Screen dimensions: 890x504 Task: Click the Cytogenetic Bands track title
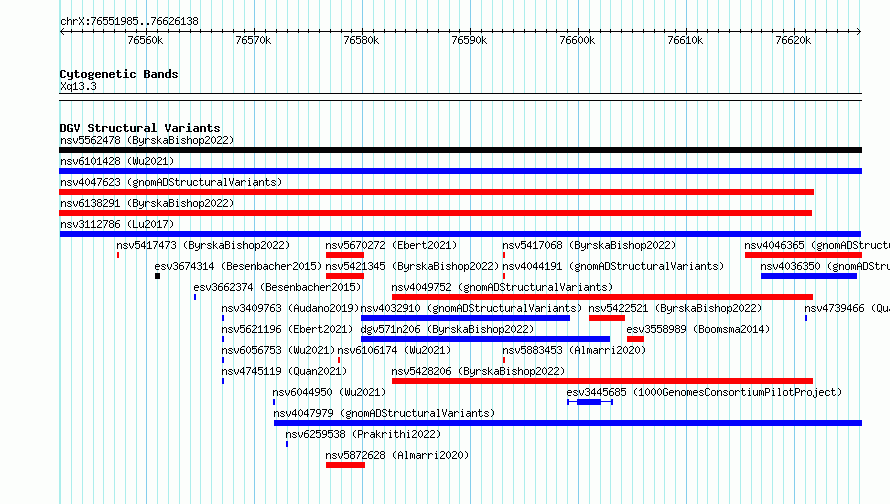click(x=119, y=74)
